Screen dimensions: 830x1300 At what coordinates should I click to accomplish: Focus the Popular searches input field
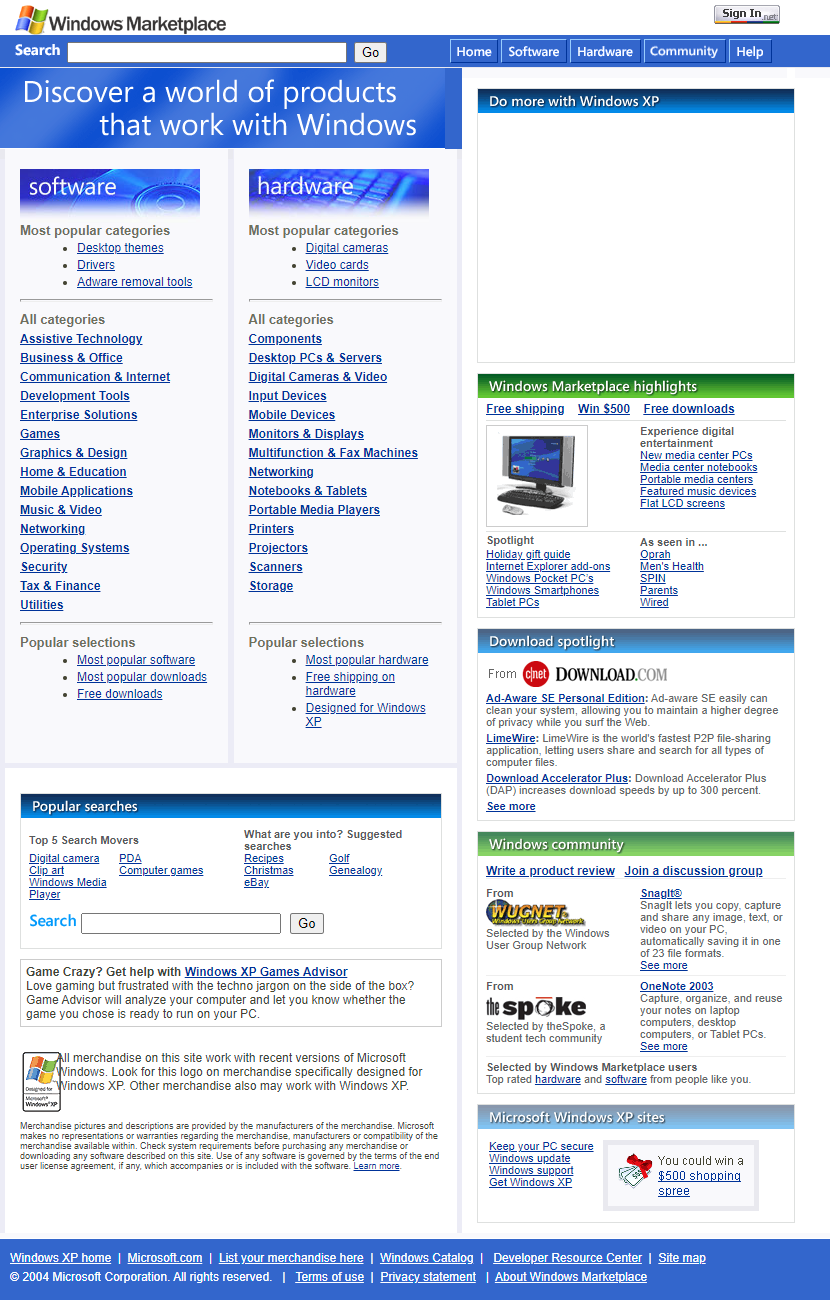(181, 923)
